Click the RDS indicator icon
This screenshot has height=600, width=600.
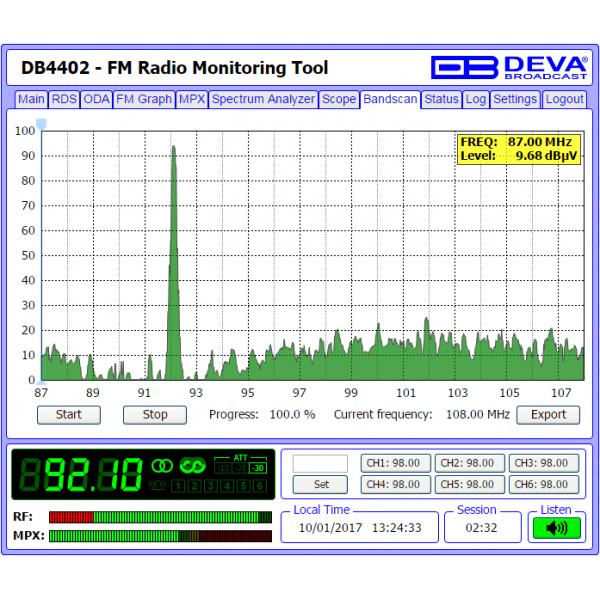(193, 465)
